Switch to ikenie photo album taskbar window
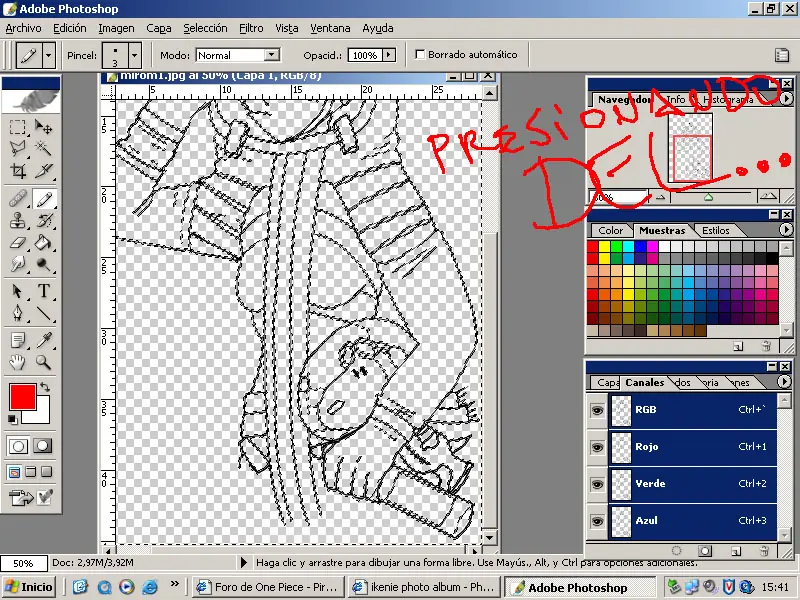 (424, 587)
